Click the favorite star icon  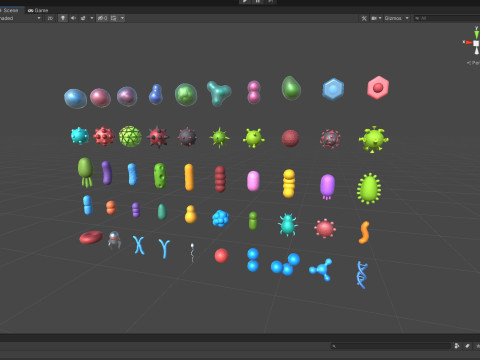pos(478,346)
